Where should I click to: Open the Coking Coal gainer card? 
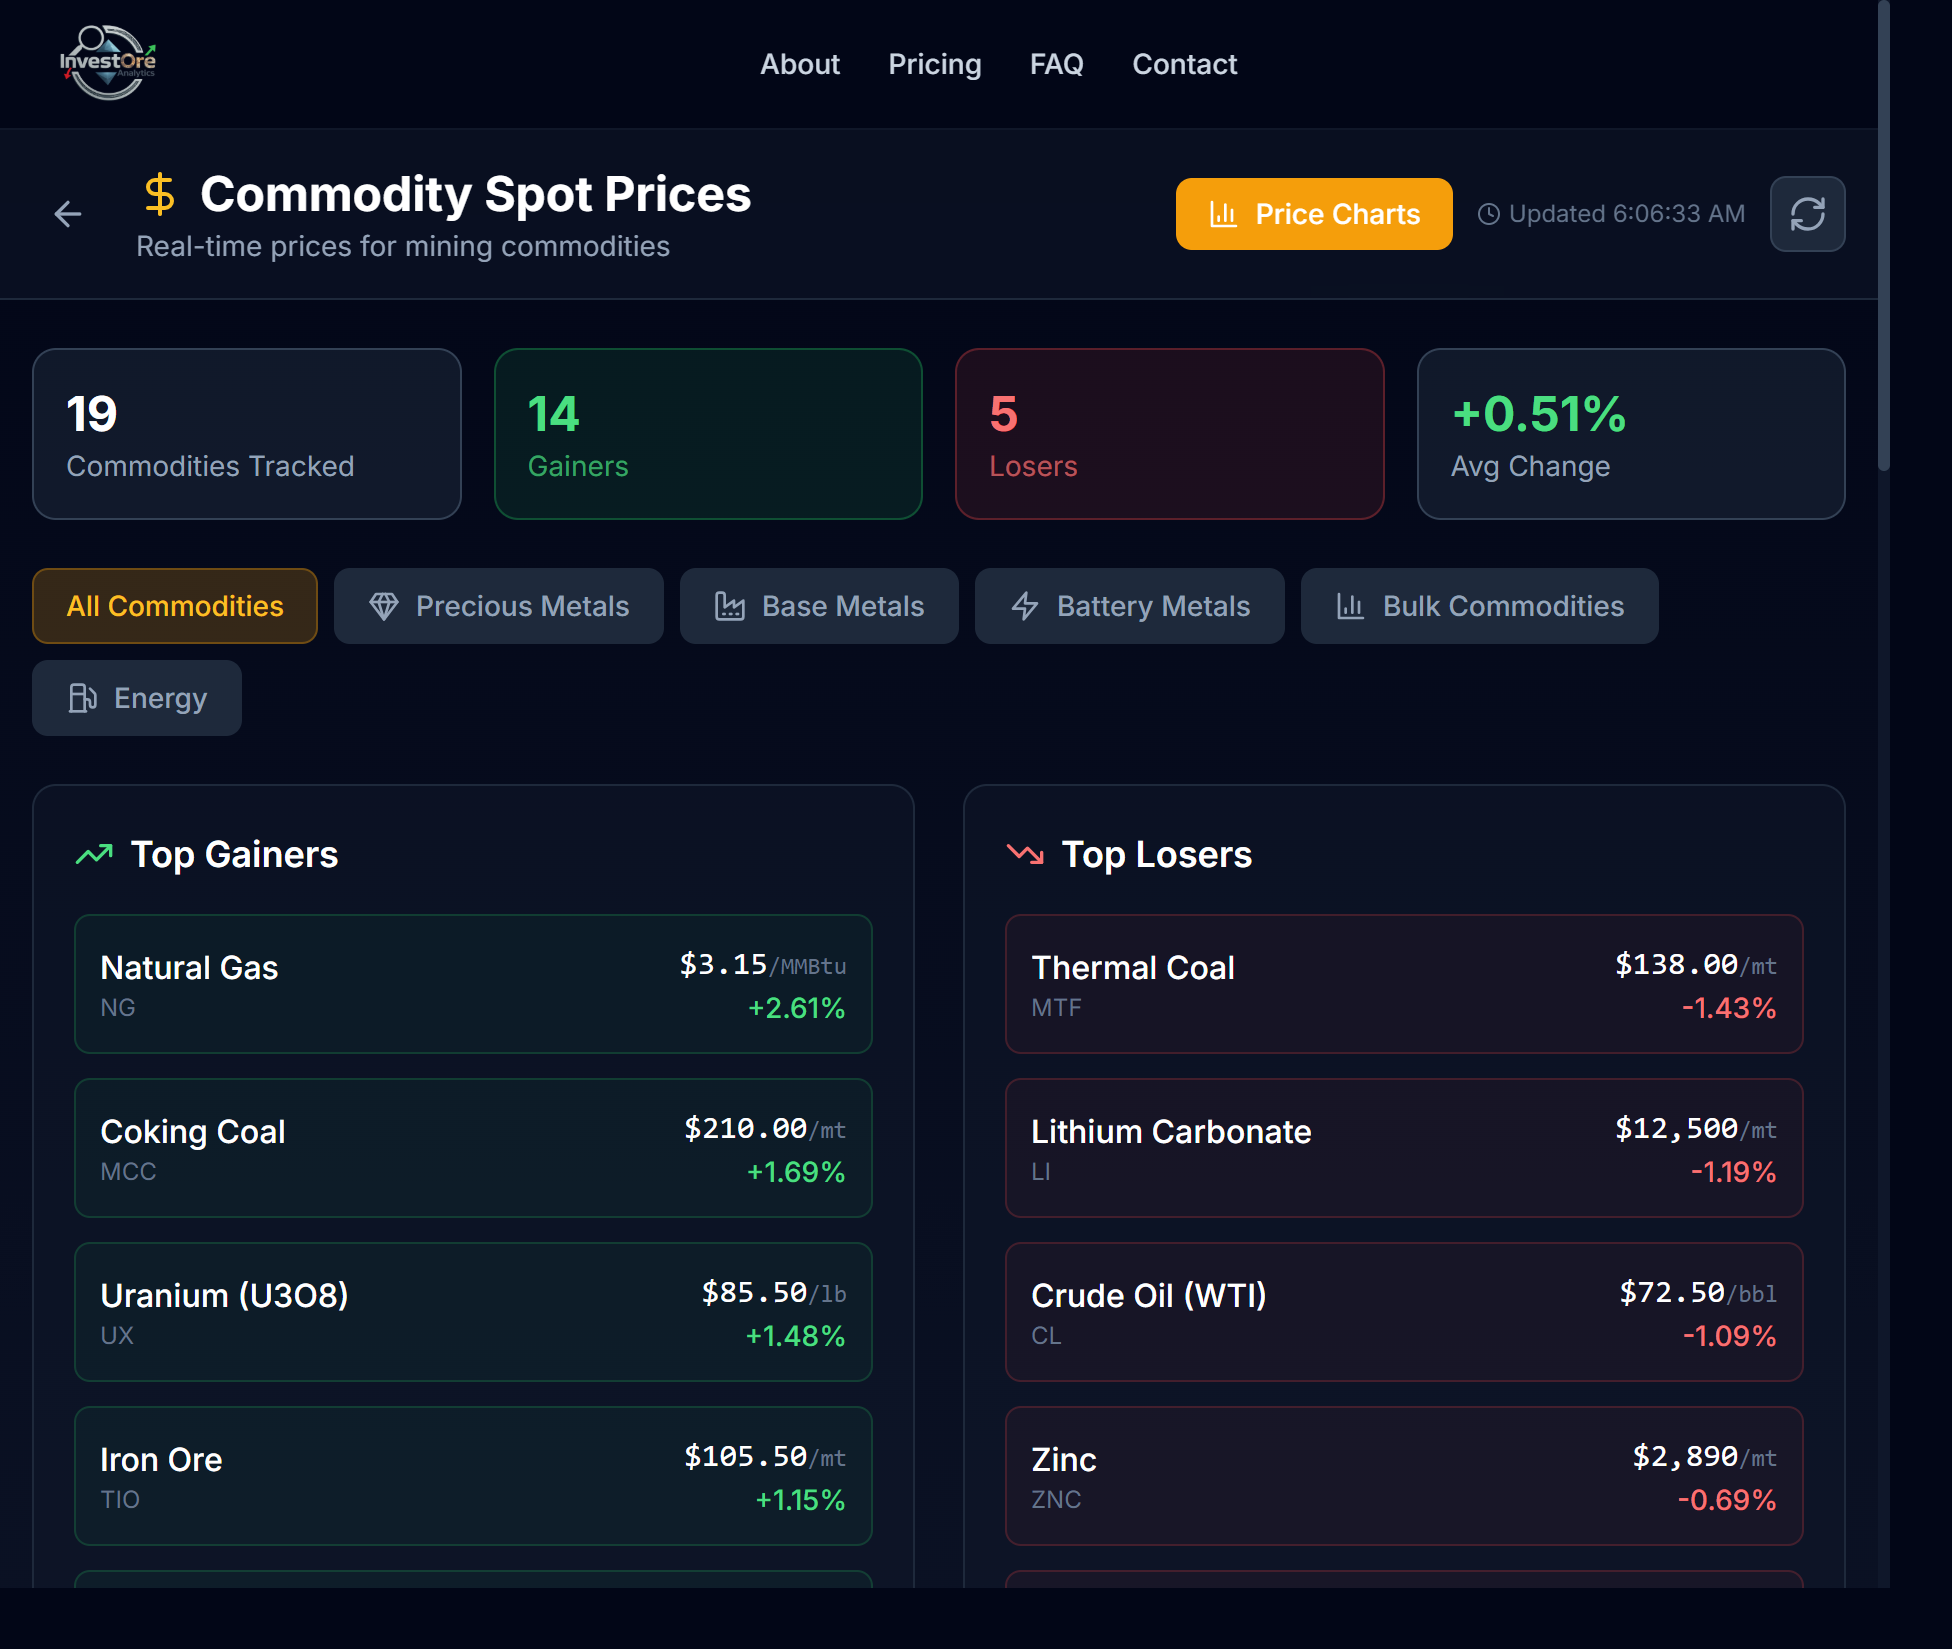473,1148
